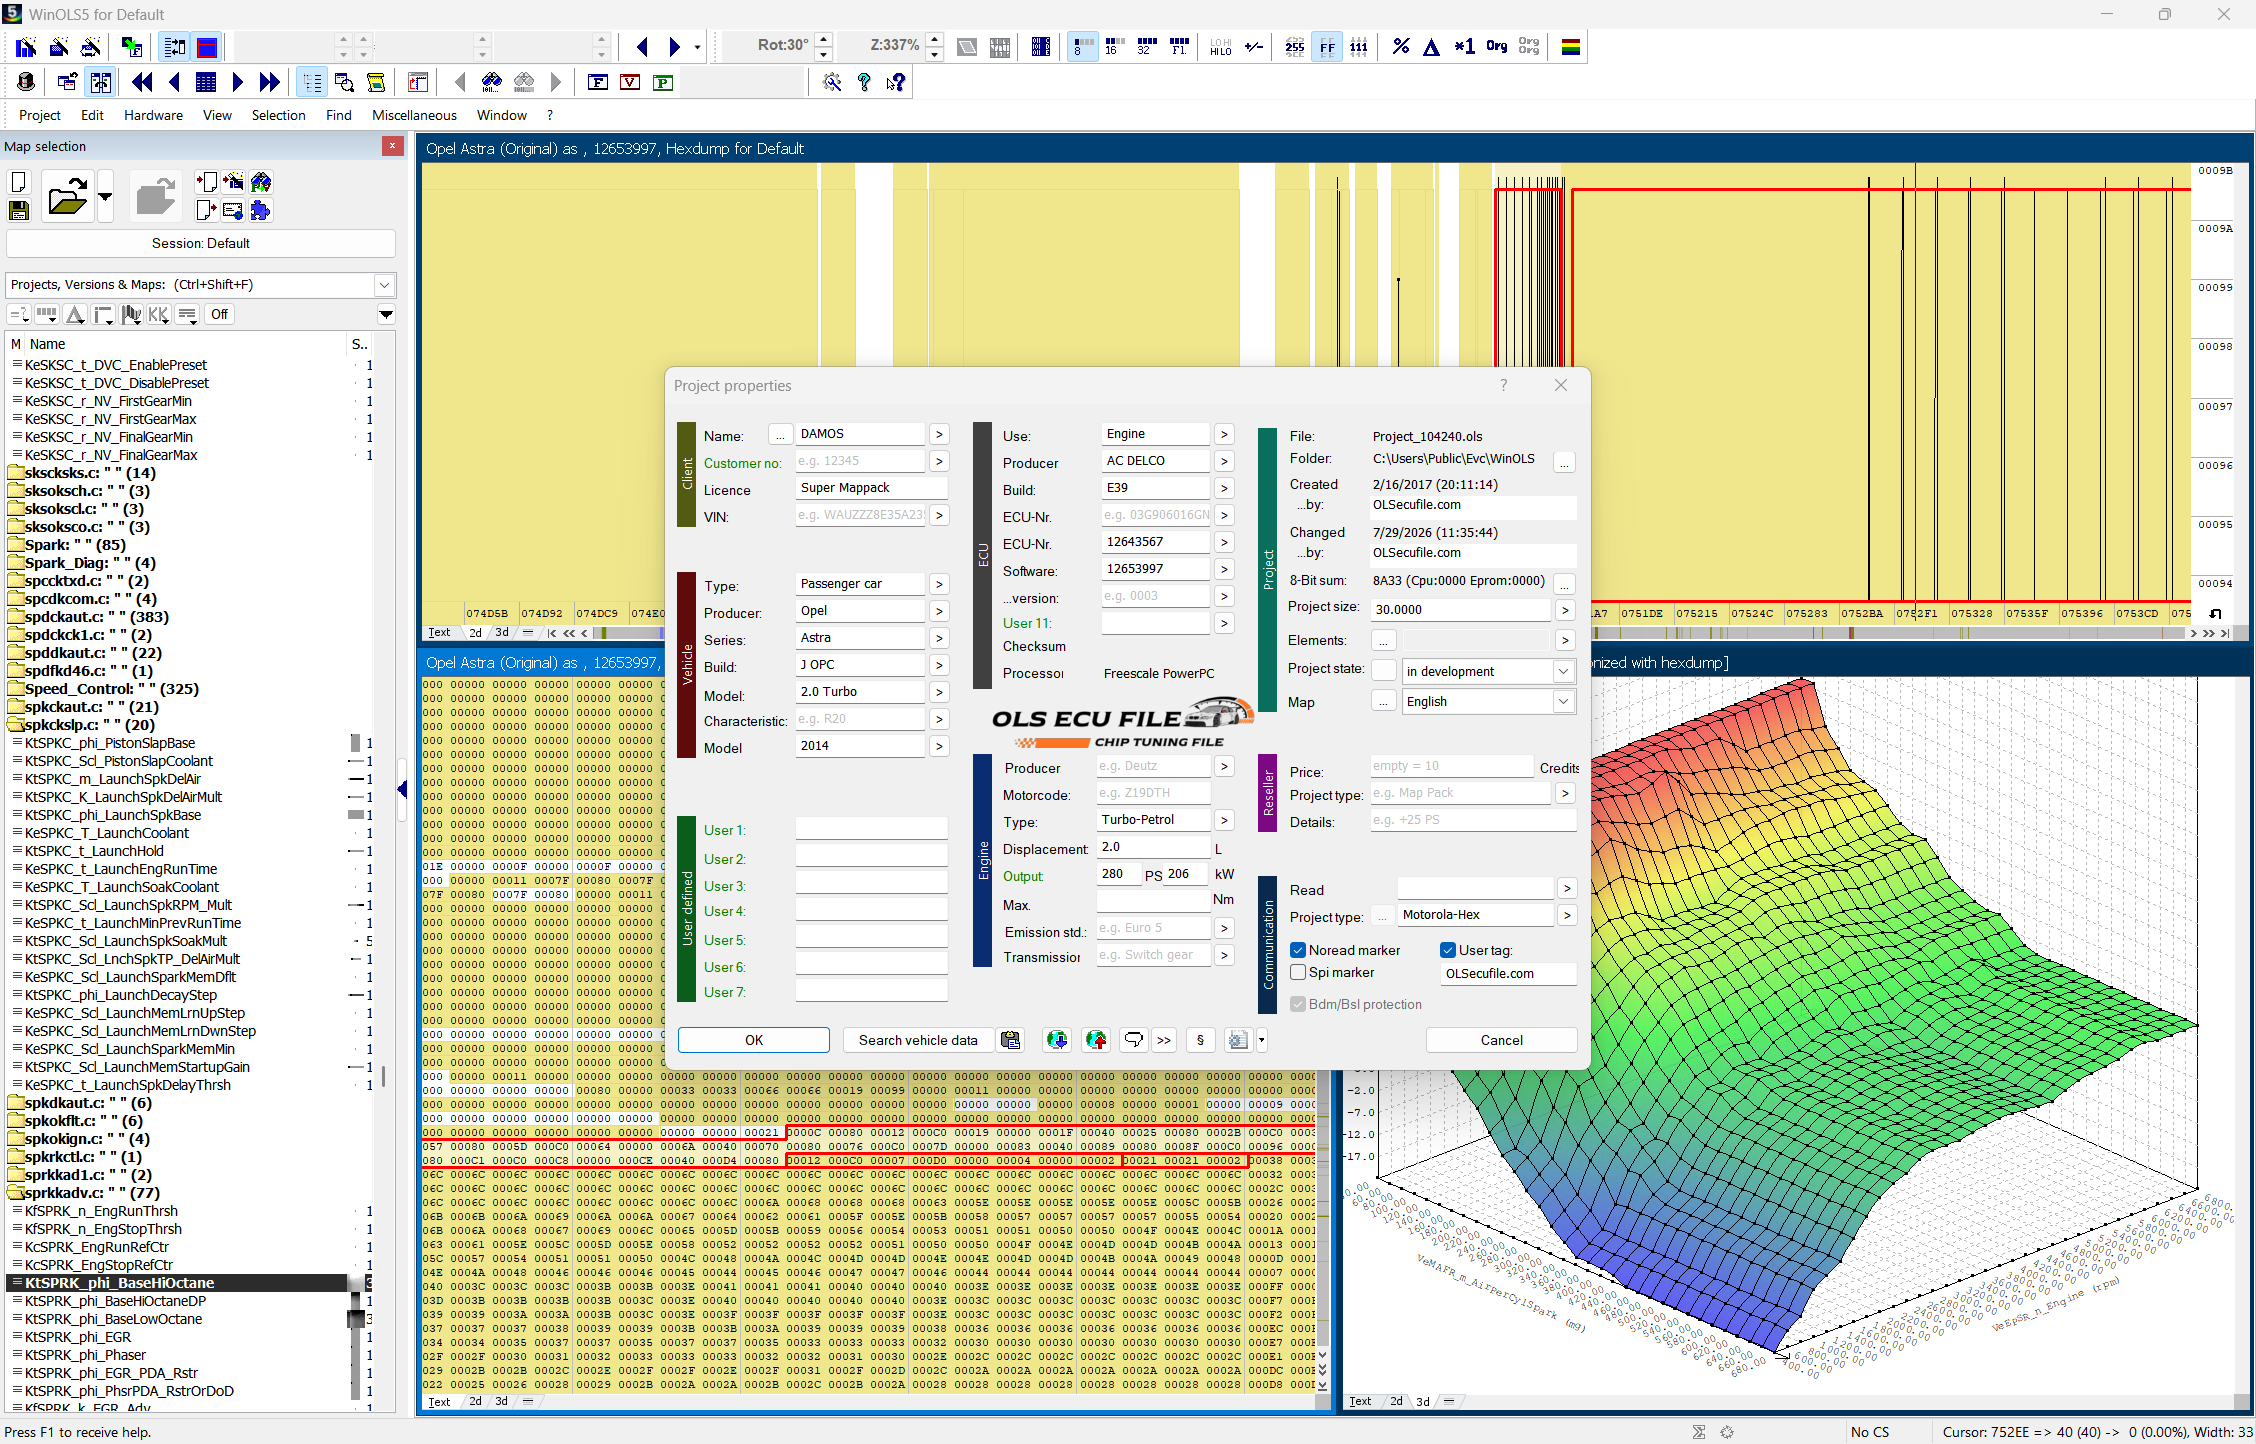Enable the Spi marker checkbox
The height and width of the screenshot is (1444, 2256).
pyautogui.click(x=1298, y=972)
